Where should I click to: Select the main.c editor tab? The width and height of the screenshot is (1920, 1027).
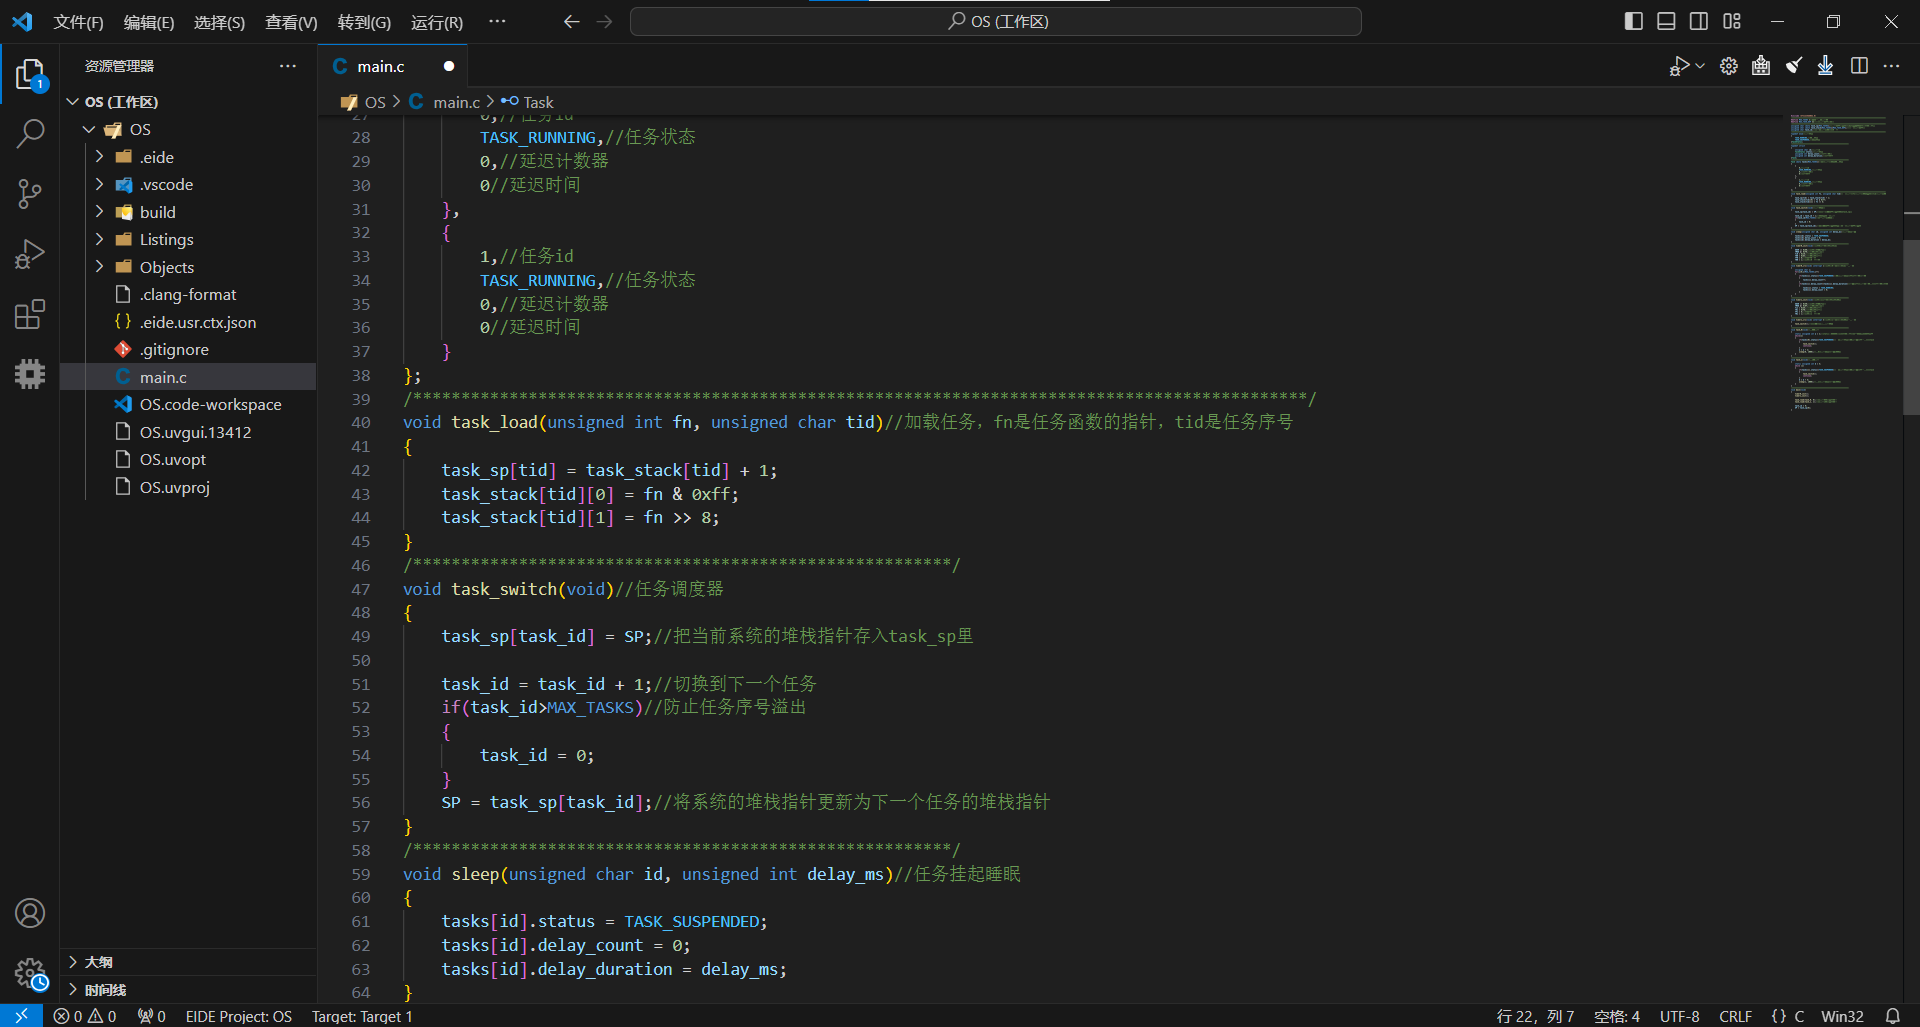380,66
